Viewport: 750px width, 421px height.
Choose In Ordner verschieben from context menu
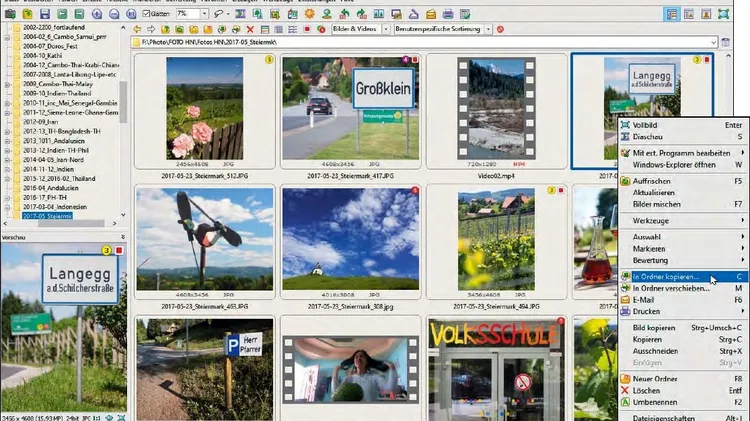pos(683,288)
